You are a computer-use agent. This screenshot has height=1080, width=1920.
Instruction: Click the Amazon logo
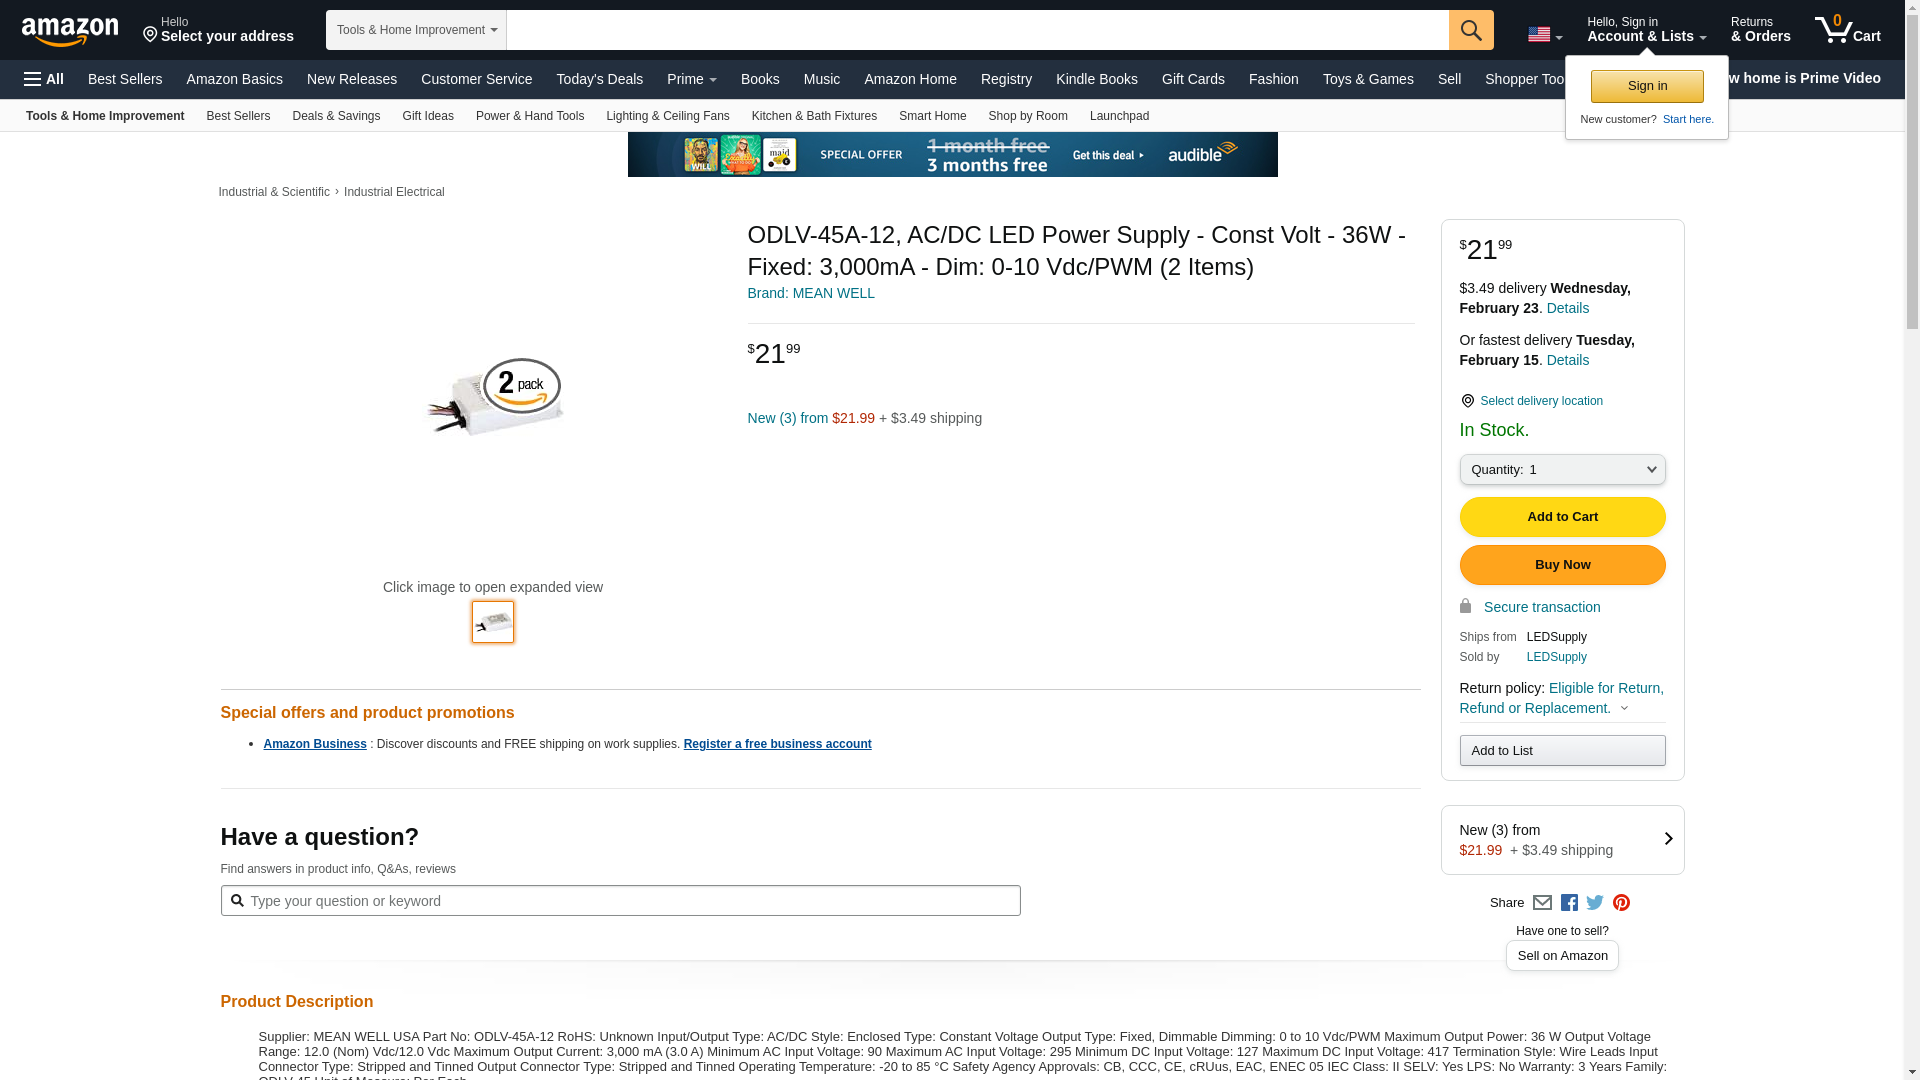click(70, 31)
